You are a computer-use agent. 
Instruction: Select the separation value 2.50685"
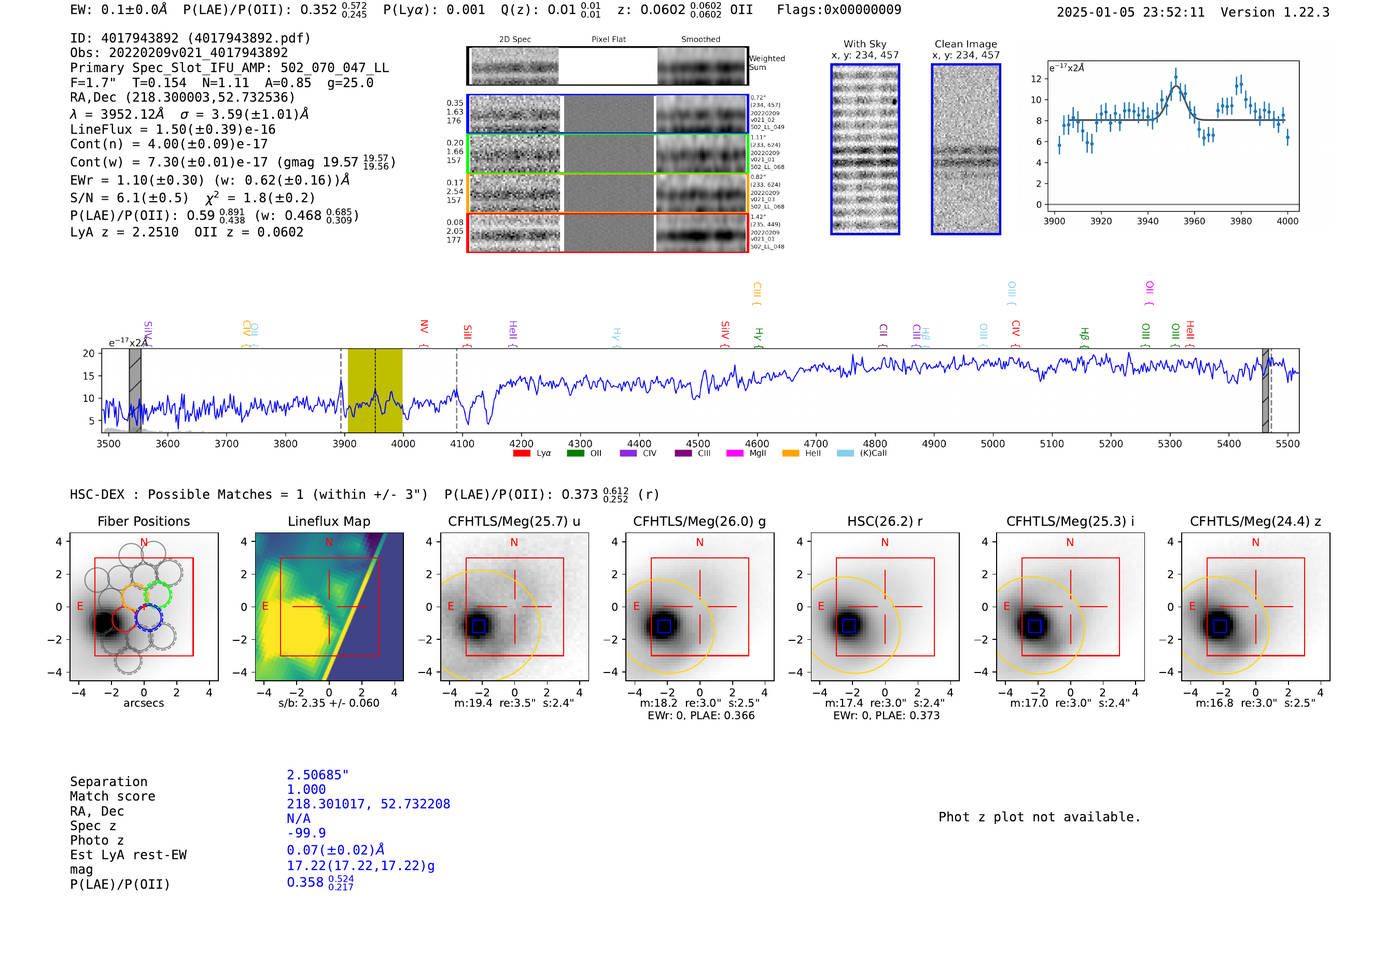tap(318, 775)
